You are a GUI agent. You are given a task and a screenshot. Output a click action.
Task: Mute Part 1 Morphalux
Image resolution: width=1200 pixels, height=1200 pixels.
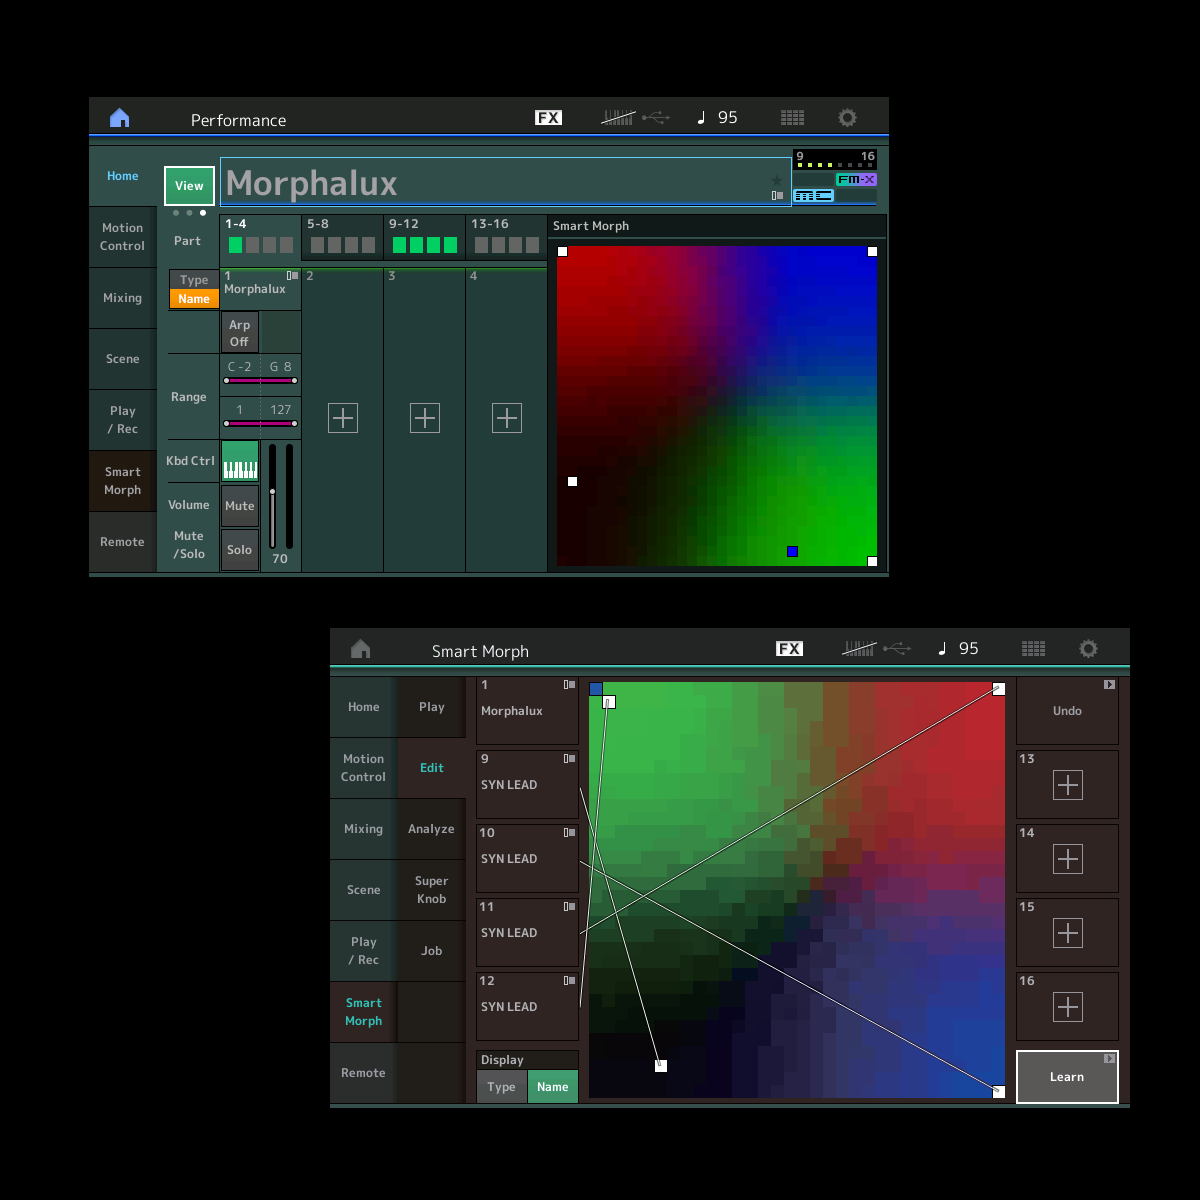click(240, 505)
